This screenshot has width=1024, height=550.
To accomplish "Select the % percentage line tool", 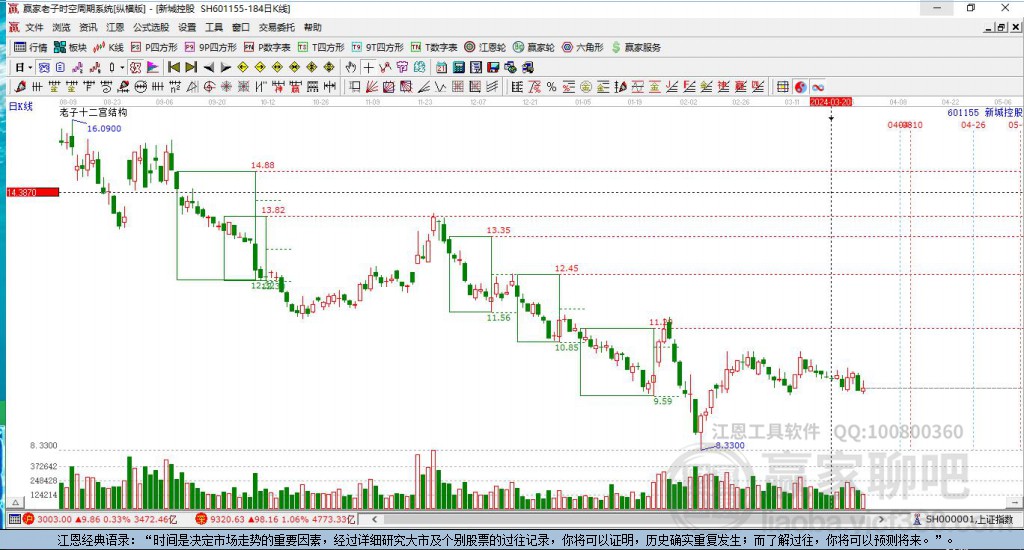I will tap(551, 87).
